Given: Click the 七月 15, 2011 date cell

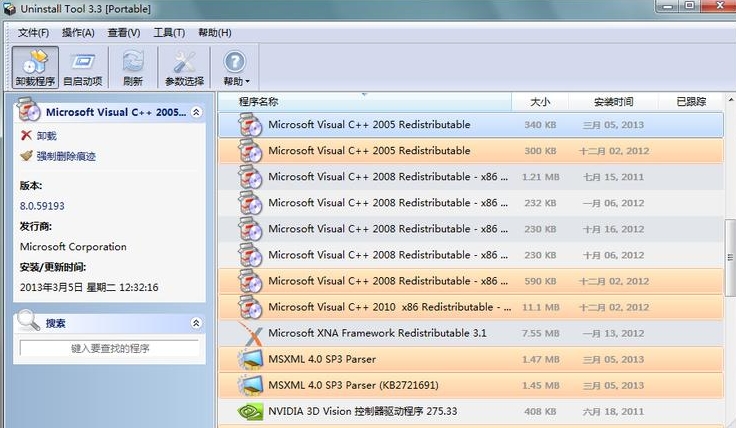Looking at the screenshot, I should pyautogui.click(x=613, y=177).
